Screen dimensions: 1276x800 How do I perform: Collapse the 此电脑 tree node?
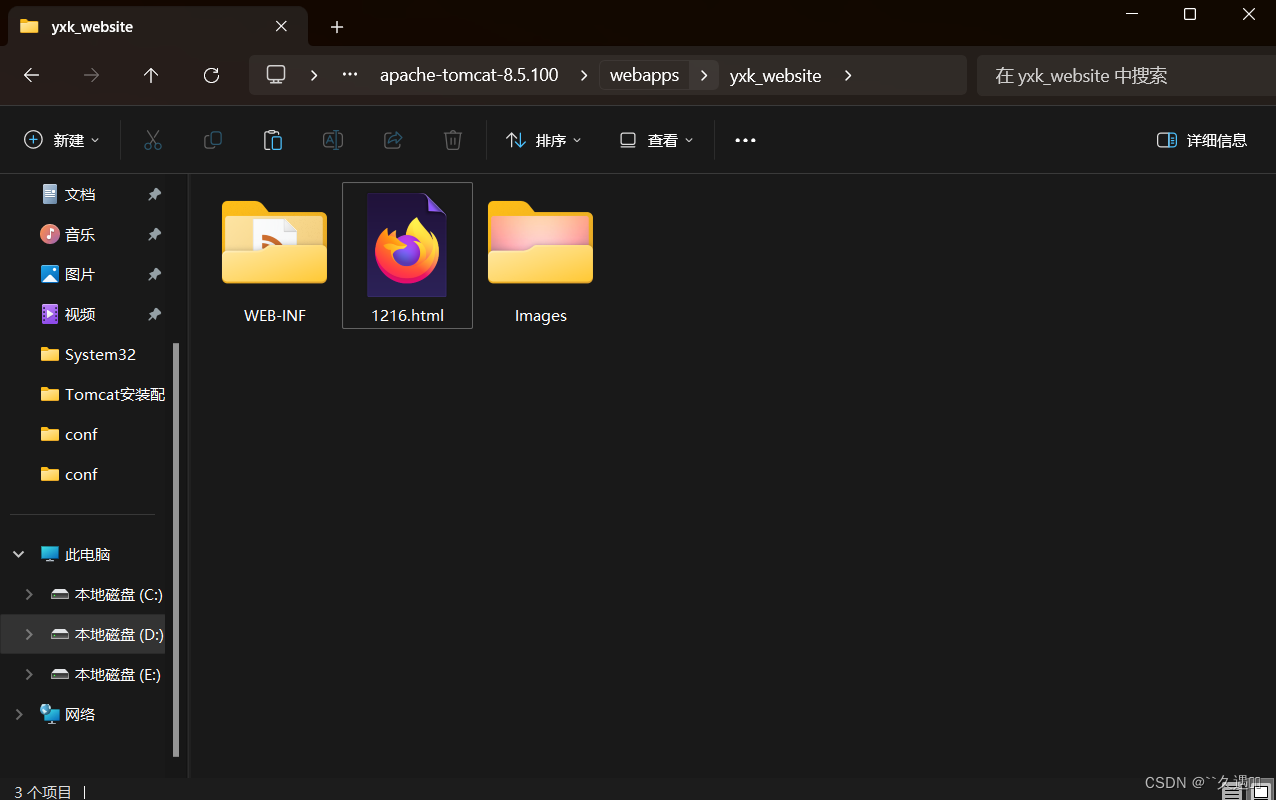pyautogui.click(x=19, y=554)
